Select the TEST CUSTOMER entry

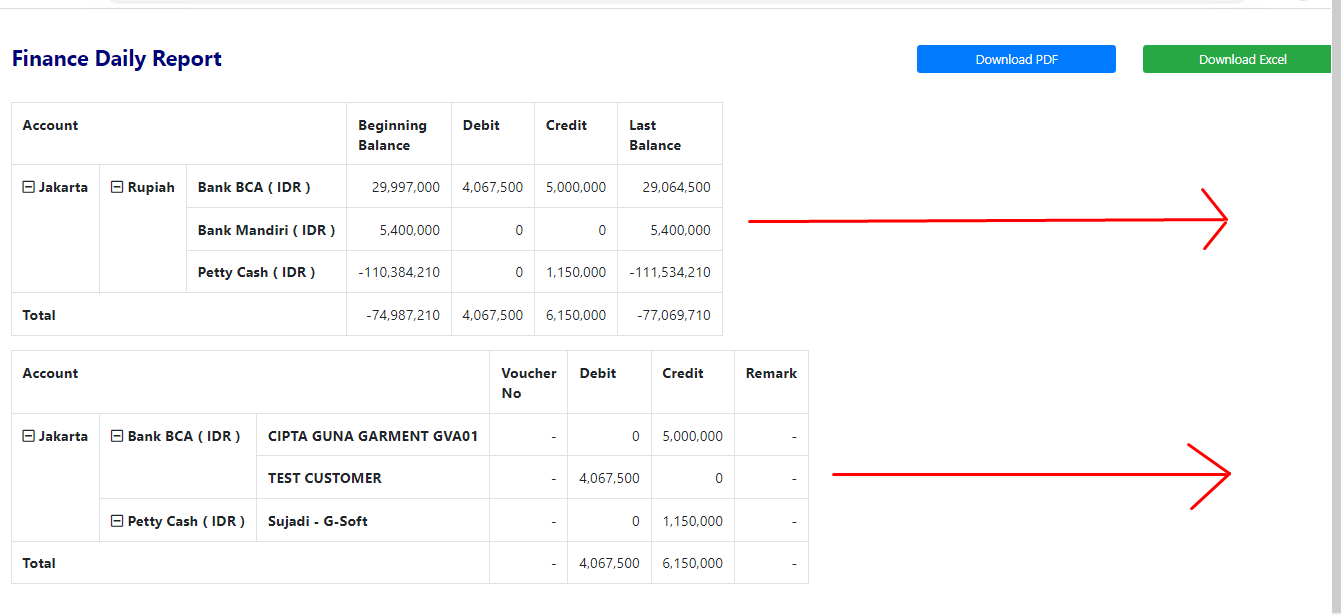(324, 477)
